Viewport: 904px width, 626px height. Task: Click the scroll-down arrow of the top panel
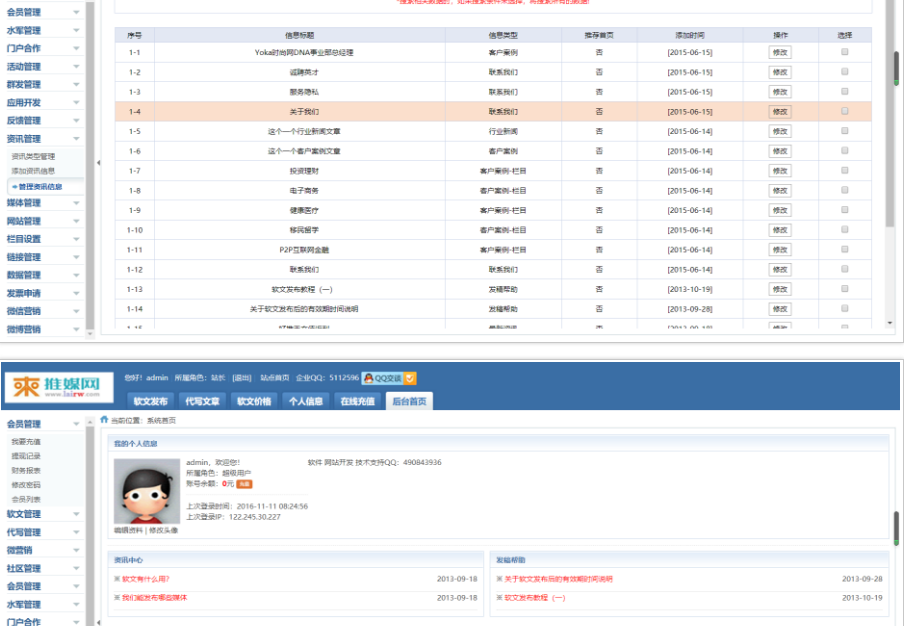[x=890, y=323]
